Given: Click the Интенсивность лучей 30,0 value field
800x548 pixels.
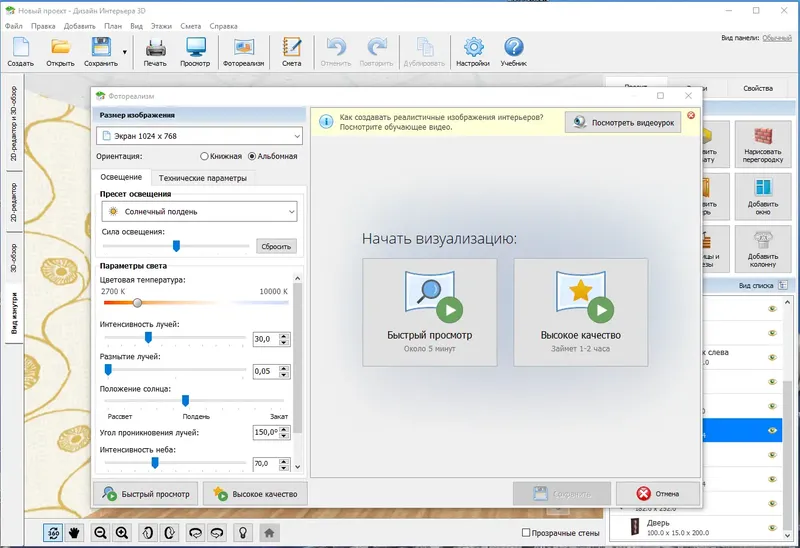Looking at the screenshot, I should (266, 339).
